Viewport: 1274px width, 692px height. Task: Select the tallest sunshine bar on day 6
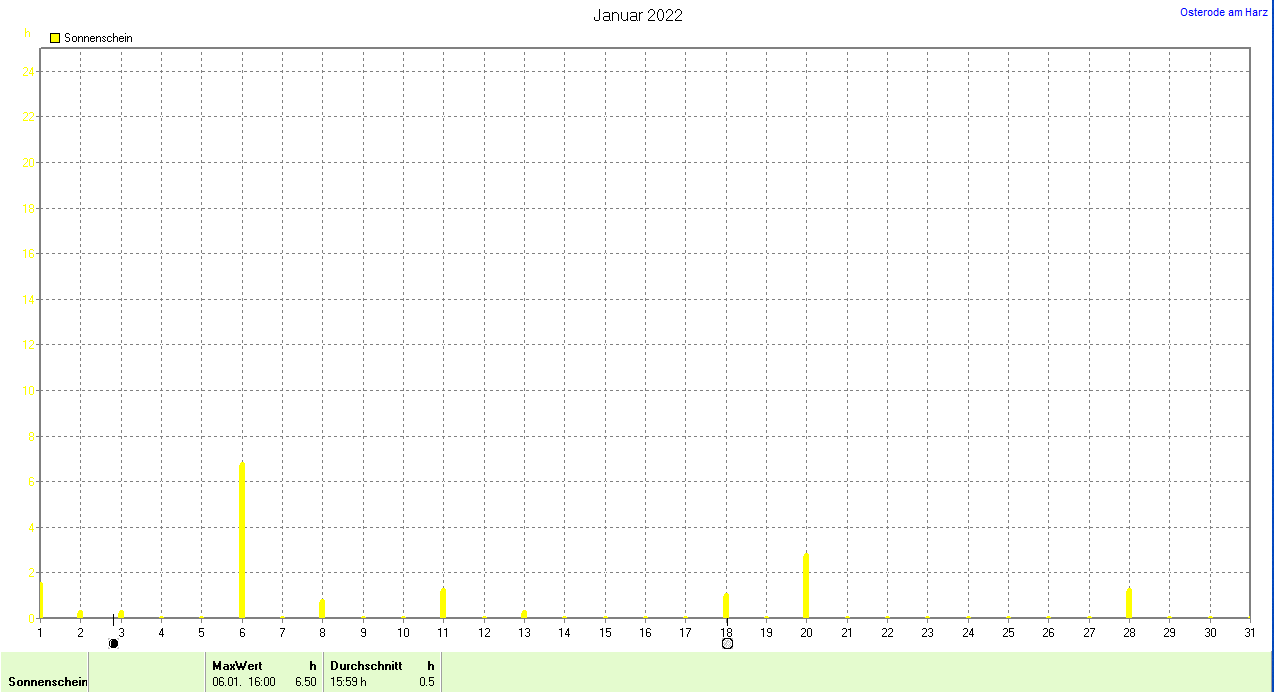click(x=242, y=540)
